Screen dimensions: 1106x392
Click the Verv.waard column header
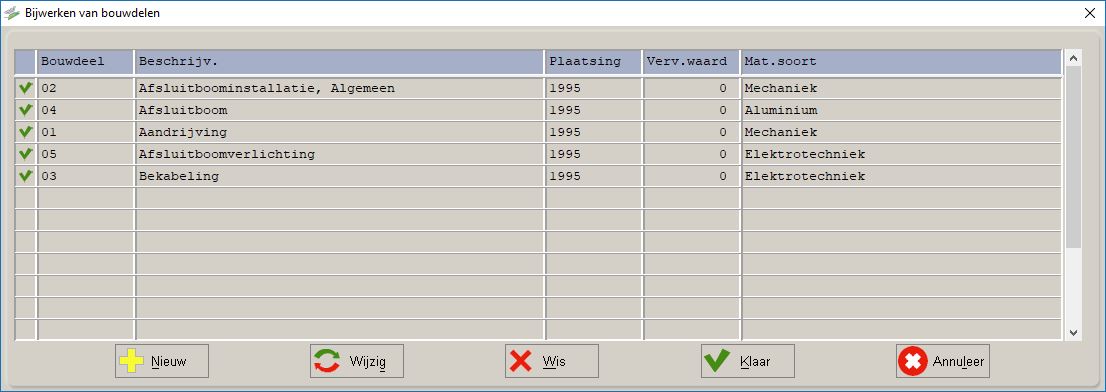coord(691,62)
